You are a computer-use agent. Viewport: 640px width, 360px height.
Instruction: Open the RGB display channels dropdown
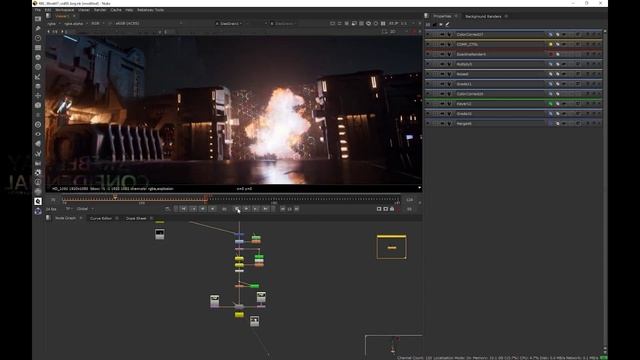(97, 24)
